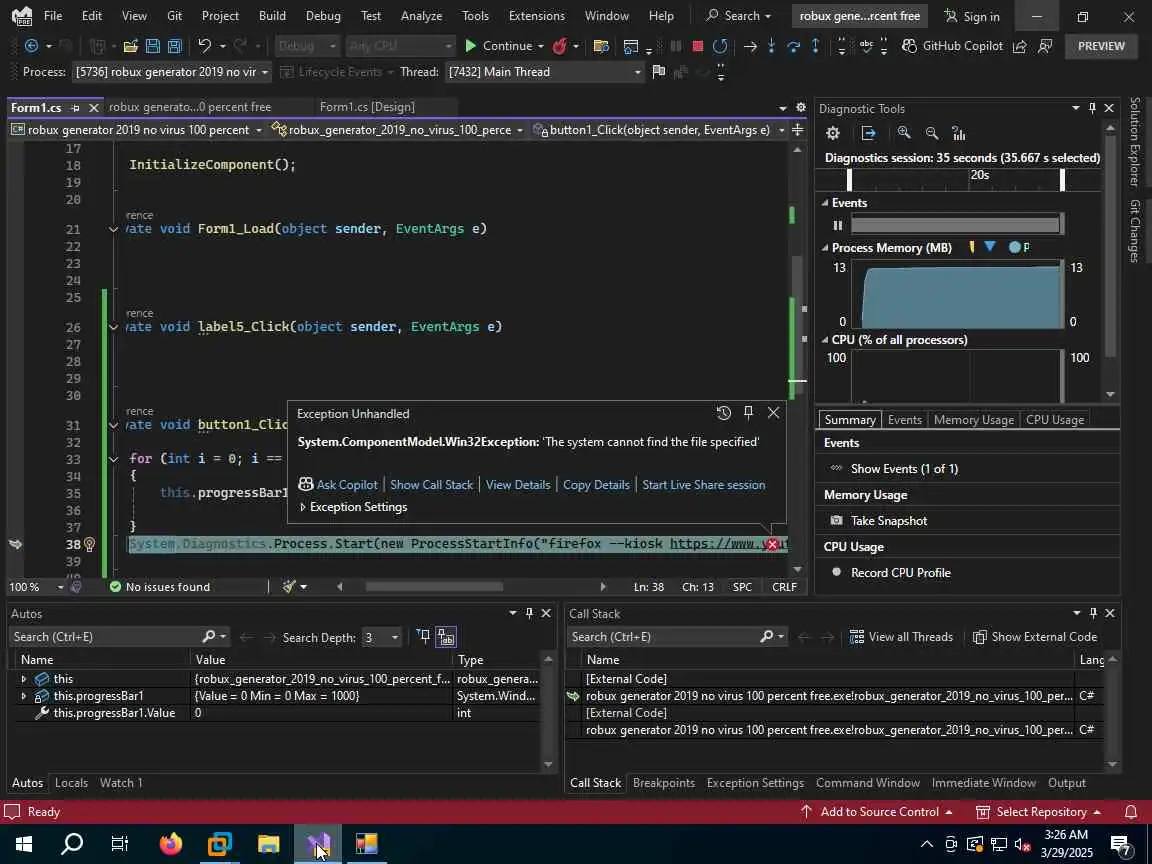Zoom out on the diagnostics timeline
This screenshot has height=864, width=1152.
(x=932, y=133)
